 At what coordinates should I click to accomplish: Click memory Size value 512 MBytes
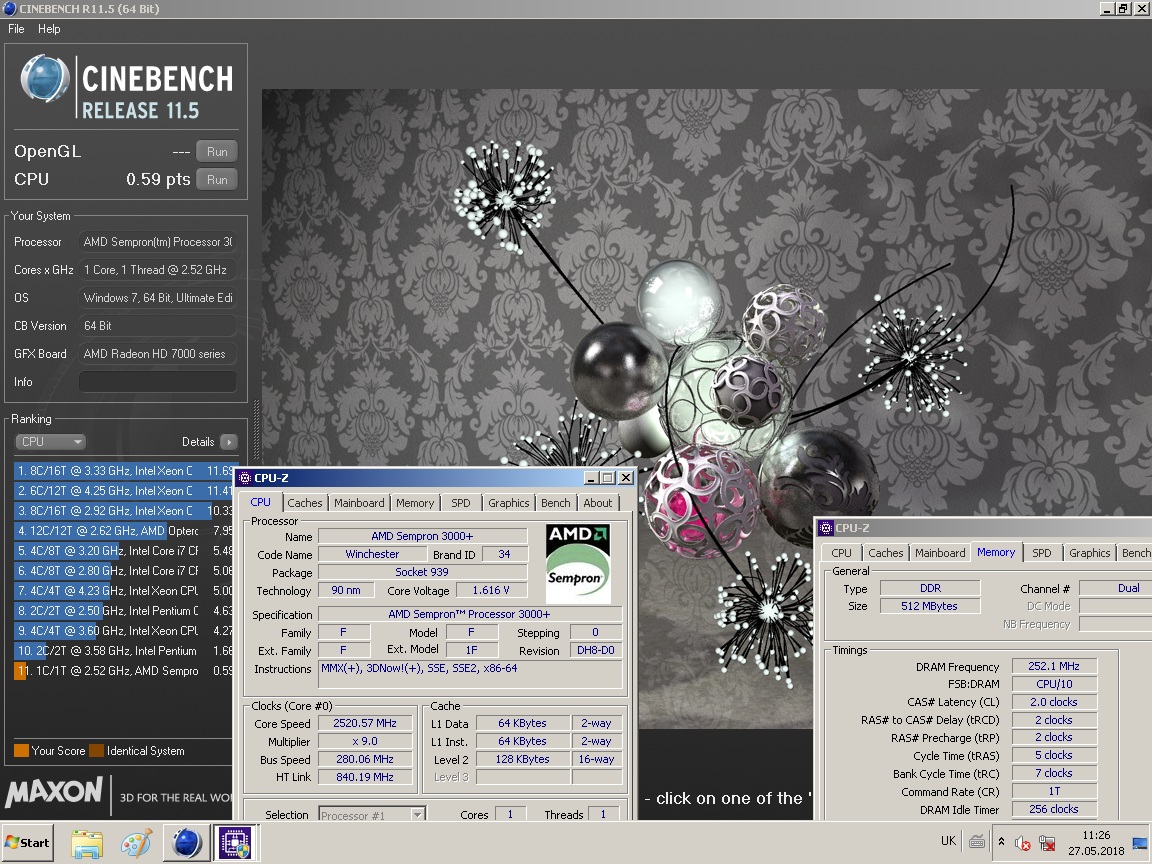[929, 606]
